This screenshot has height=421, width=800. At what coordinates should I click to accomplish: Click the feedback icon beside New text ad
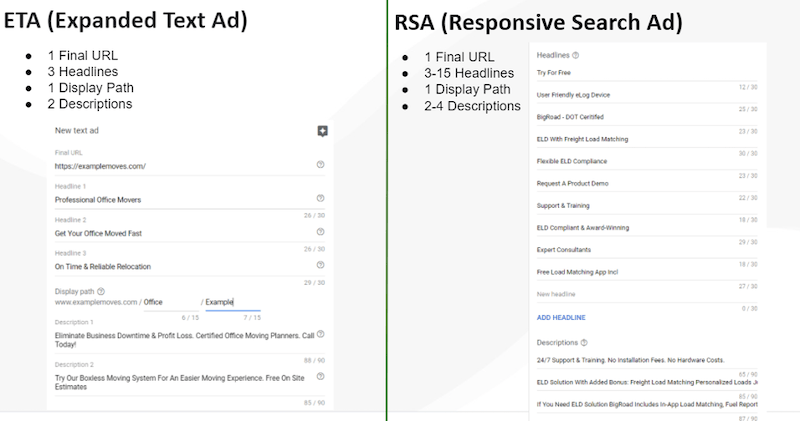[322, 131]
